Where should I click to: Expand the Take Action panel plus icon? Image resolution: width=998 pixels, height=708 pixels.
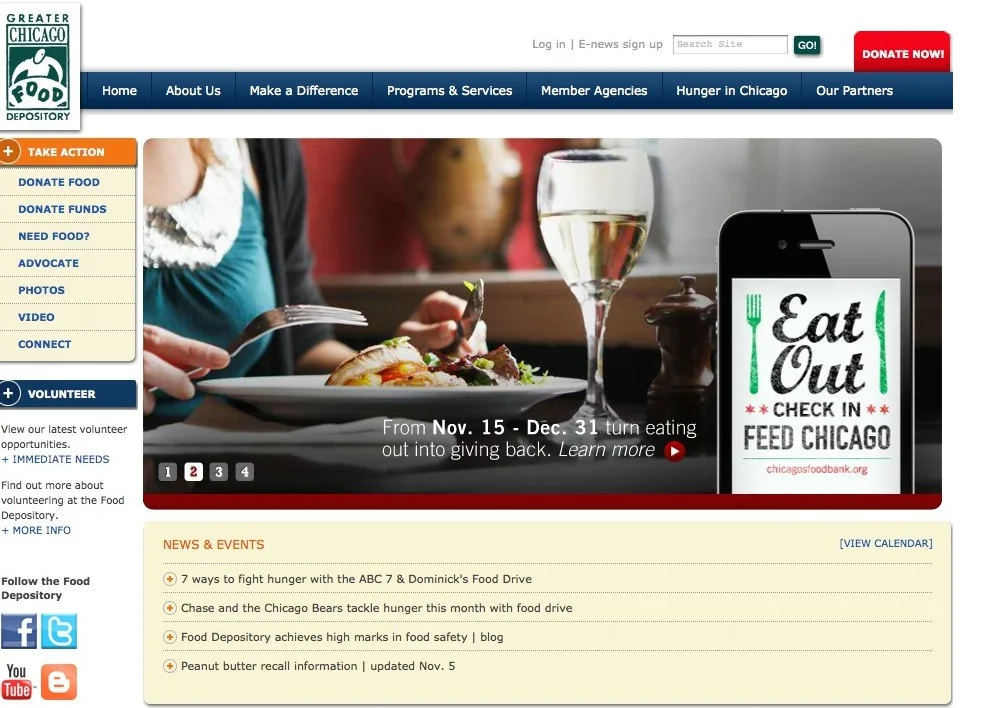(x=9, y=152)
